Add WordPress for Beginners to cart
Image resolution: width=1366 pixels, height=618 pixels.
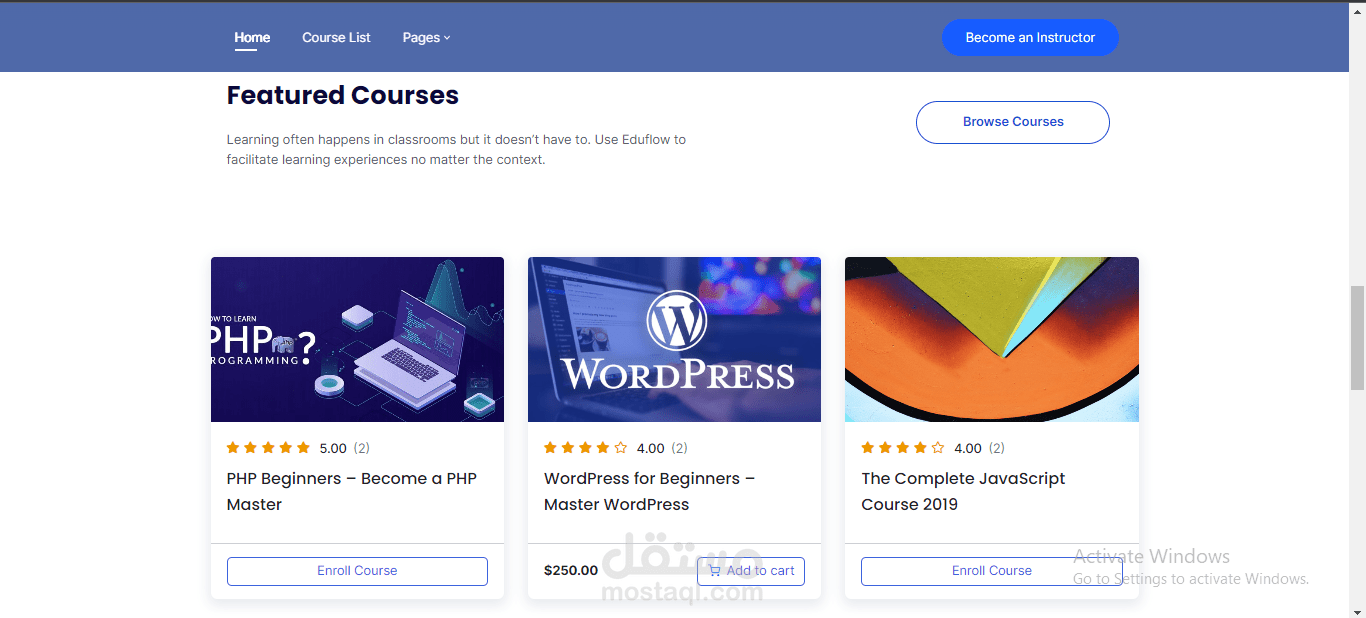[751, 571]
